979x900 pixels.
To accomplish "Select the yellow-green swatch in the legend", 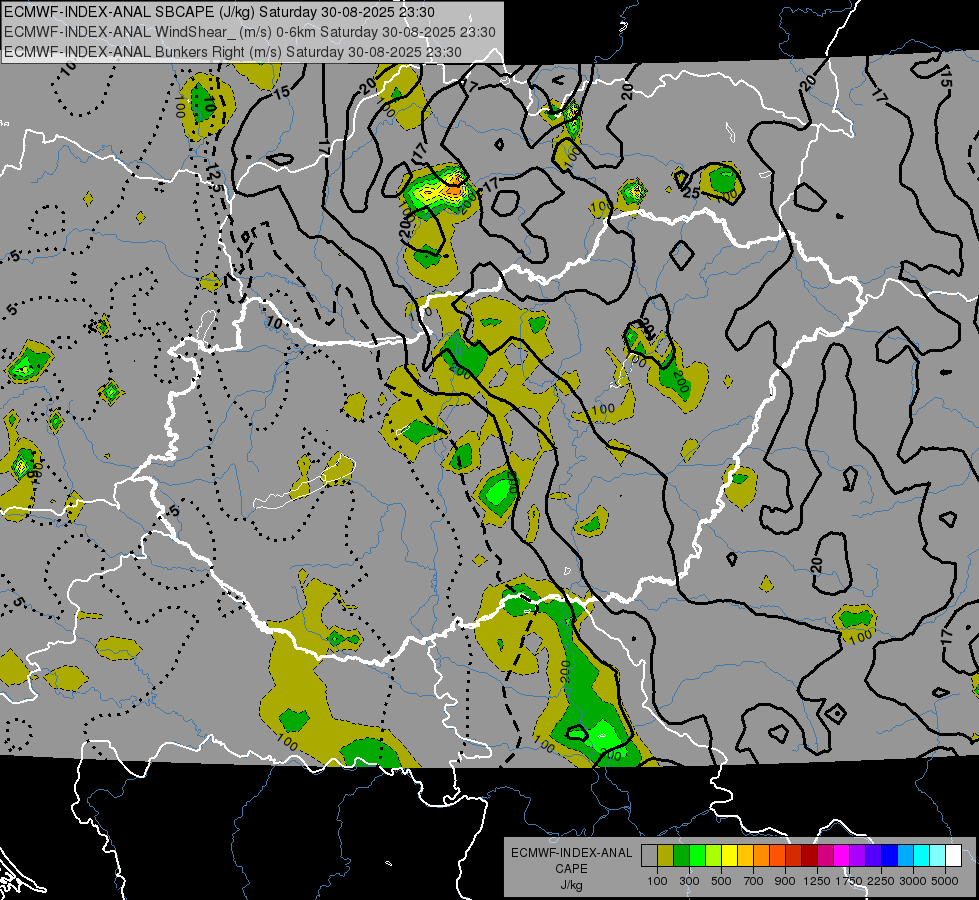I will click(713, 856).
